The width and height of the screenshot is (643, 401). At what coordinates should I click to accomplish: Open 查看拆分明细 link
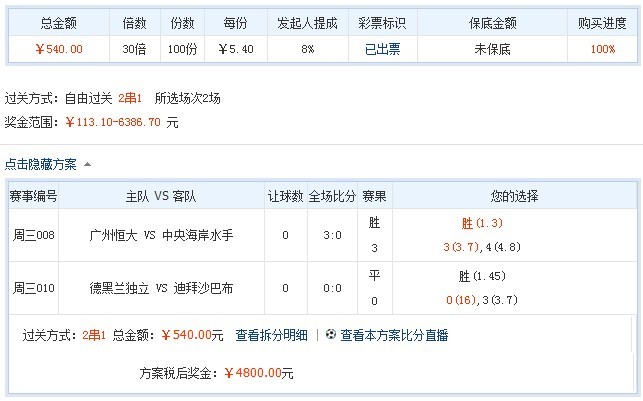pyautogui.click(x=271, y=335)
